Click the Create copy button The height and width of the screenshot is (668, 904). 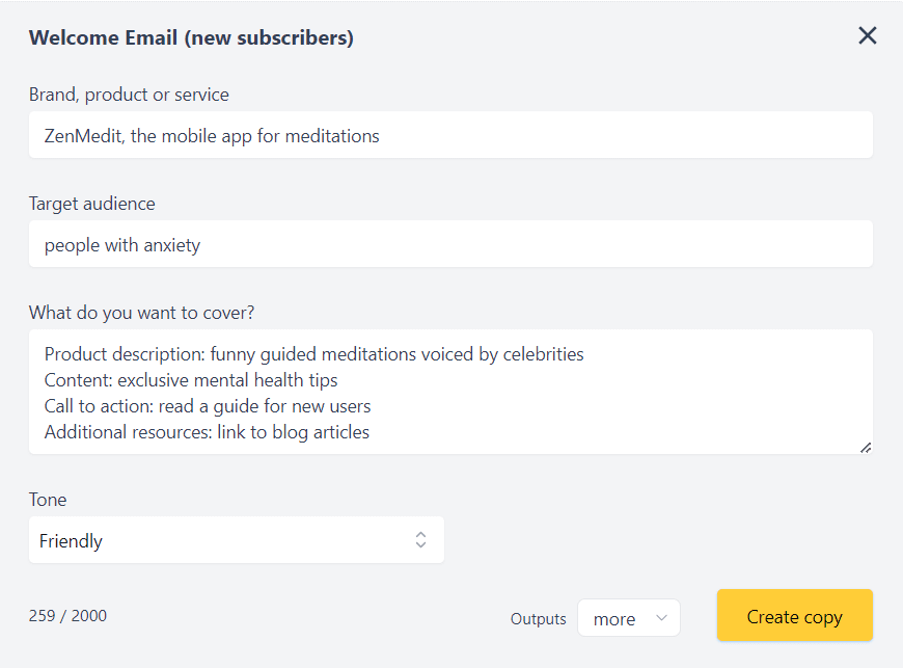[794, 616]
